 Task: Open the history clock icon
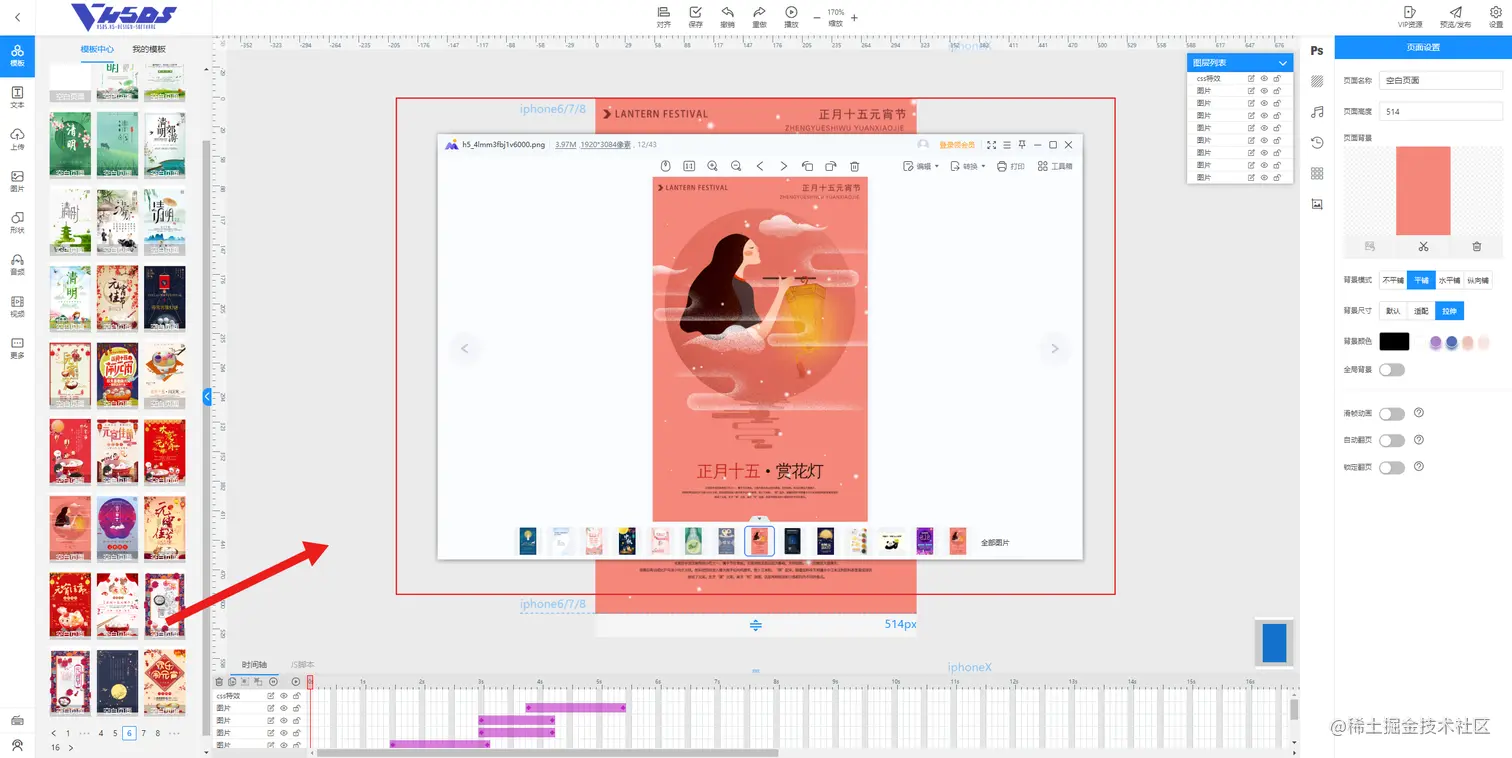click(1317, 142)
